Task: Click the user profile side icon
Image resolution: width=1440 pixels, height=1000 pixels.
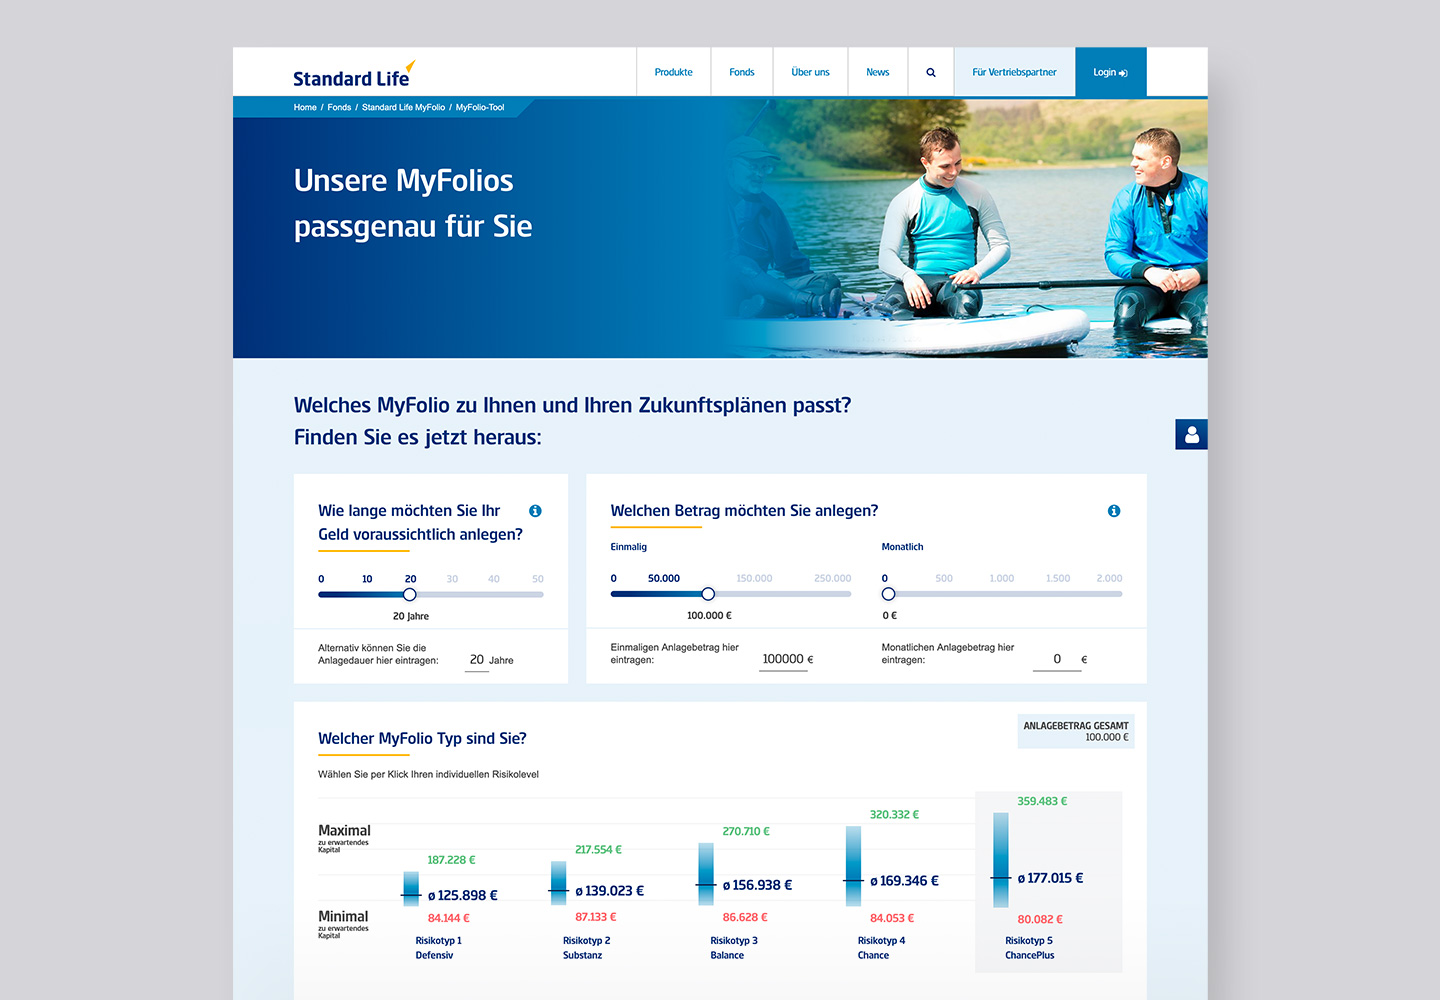Action: (x=1191, y=434)
